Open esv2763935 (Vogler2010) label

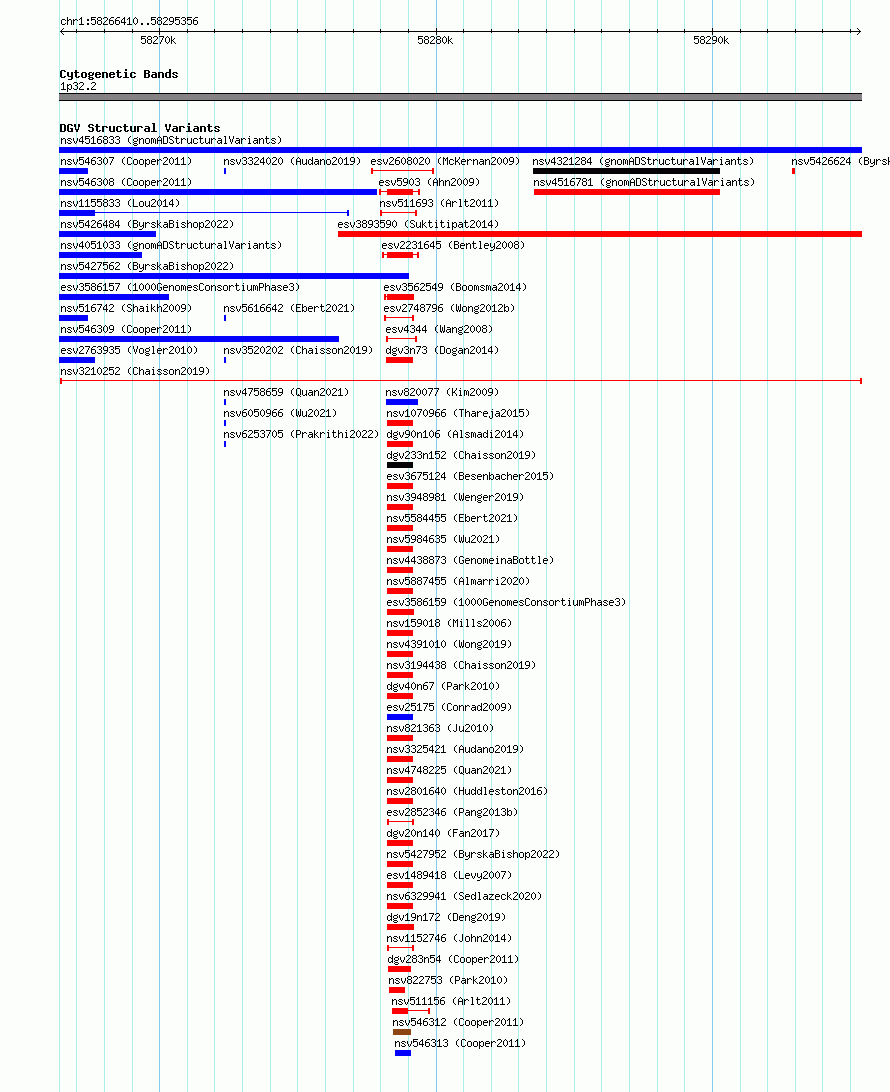[129, 349]
